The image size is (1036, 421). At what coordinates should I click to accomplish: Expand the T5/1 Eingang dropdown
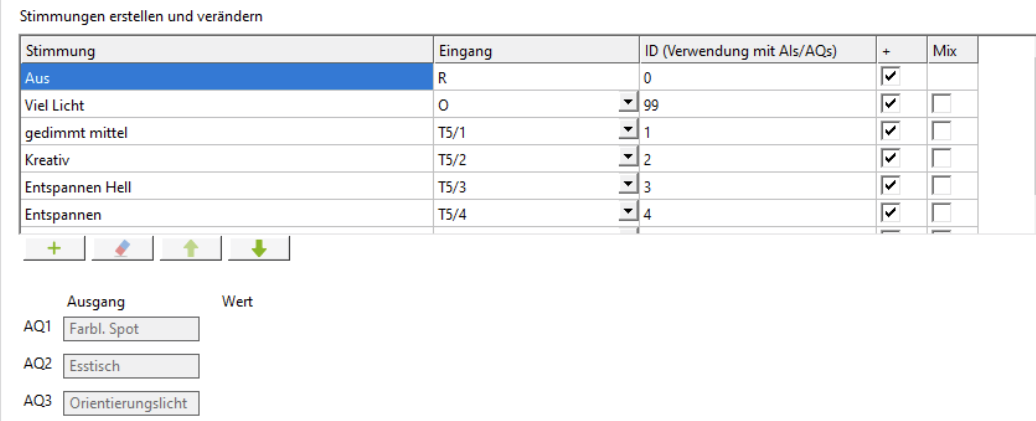pyautogui.click(x=627, y=131)
